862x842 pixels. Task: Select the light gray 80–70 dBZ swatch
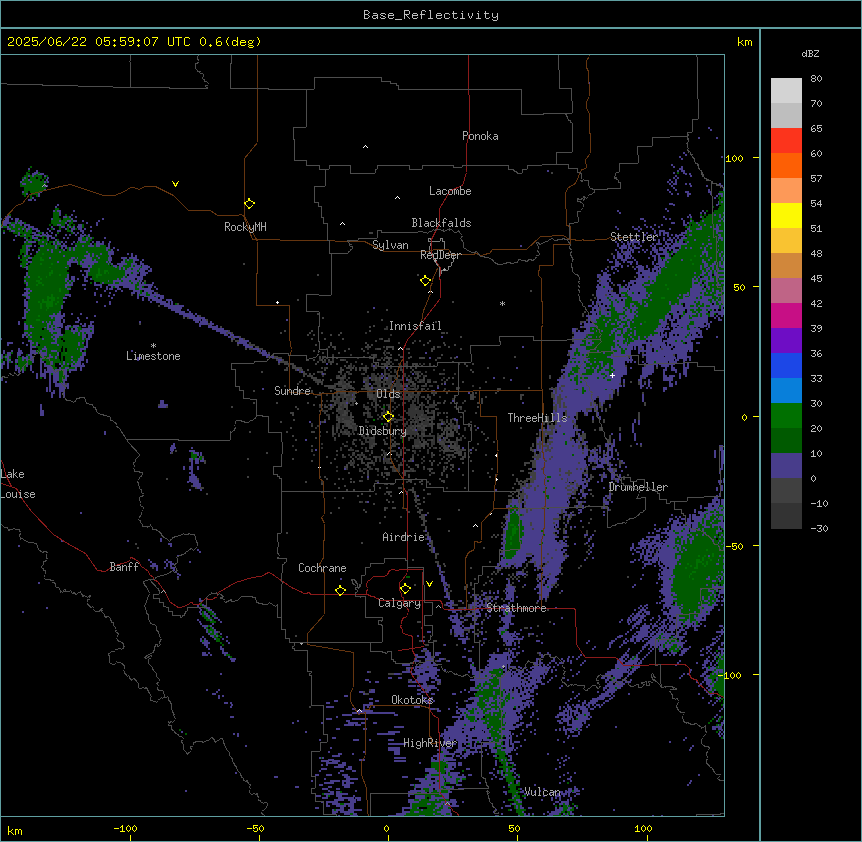pos(786,91)
